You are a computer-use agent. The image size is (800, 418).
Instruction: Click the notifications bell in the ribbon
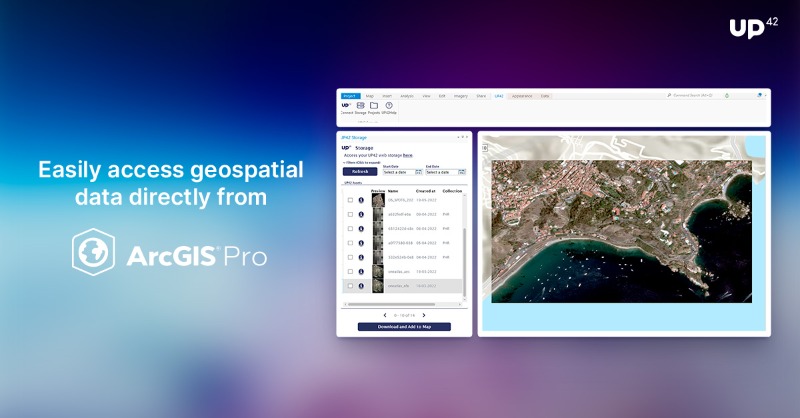[x=727, y=95]
